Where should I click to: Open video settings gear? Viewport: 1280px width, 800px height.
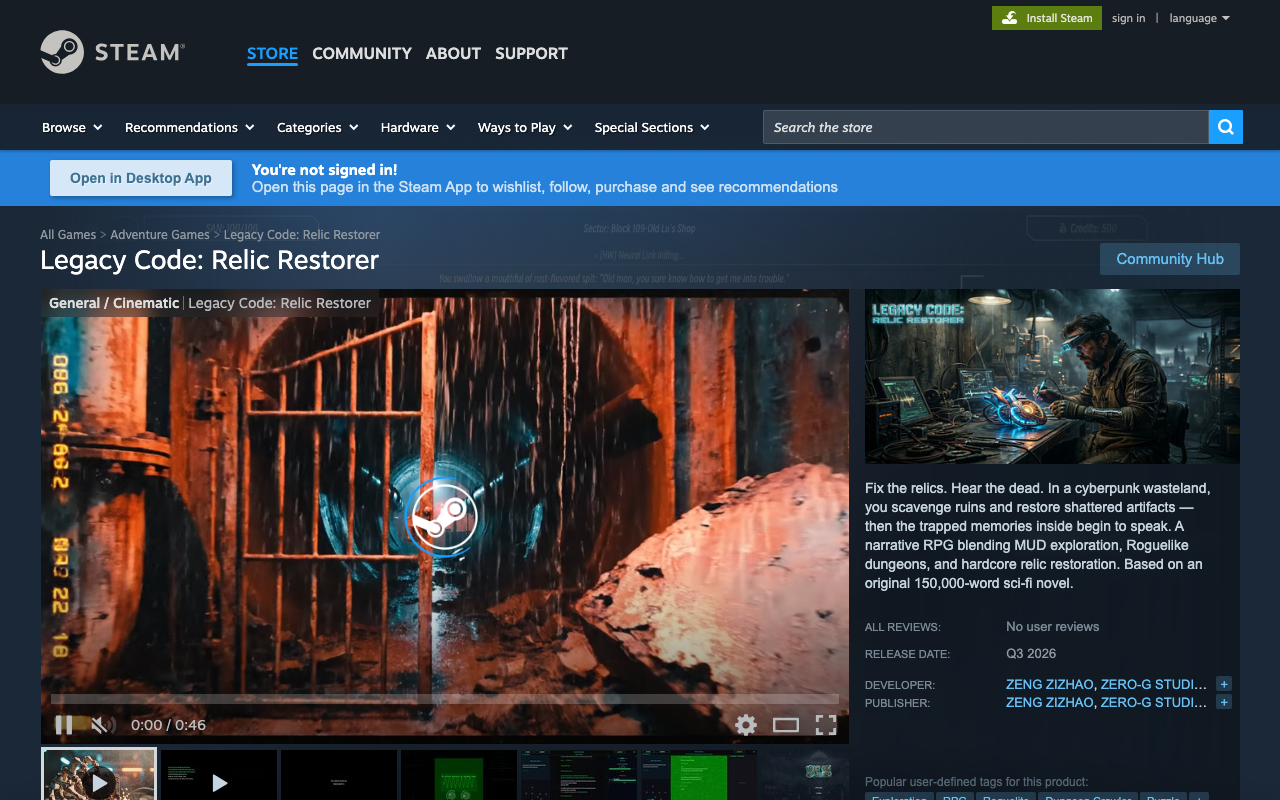(746, 725)
